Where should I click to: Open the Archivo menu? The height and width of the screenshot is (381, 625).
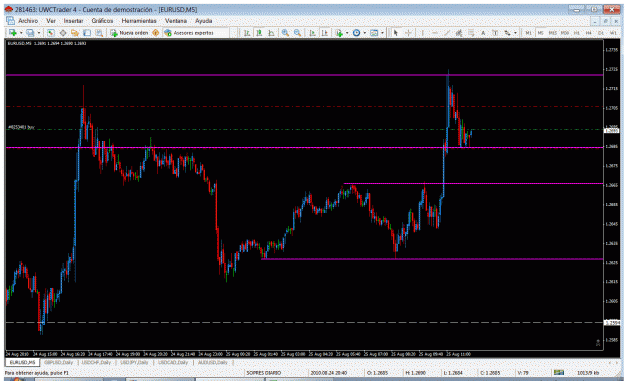[28, 21]
